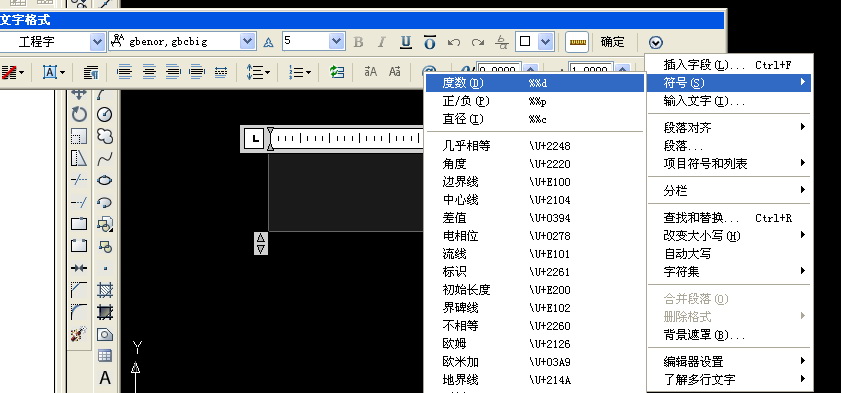Select the Break at Point tool
The image size is (841, 393).
click(79, 224)
